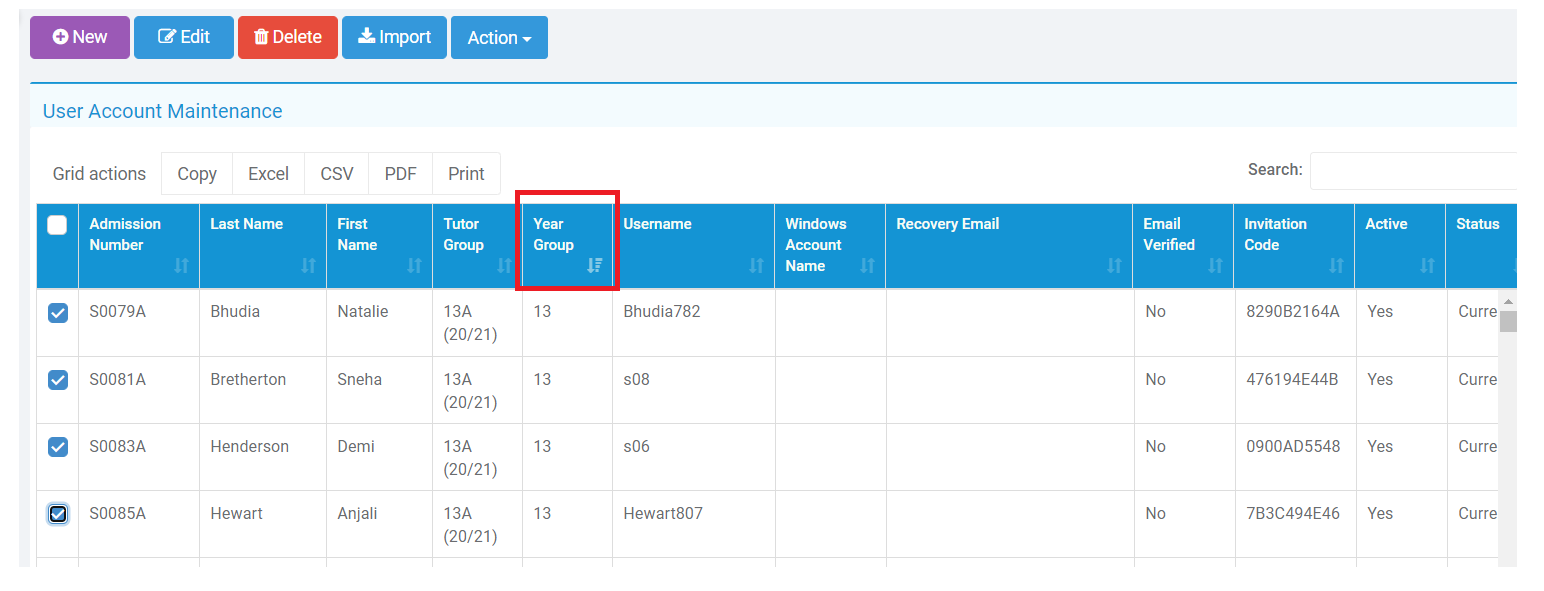Export the grid to Excel

tap(268, 173)
